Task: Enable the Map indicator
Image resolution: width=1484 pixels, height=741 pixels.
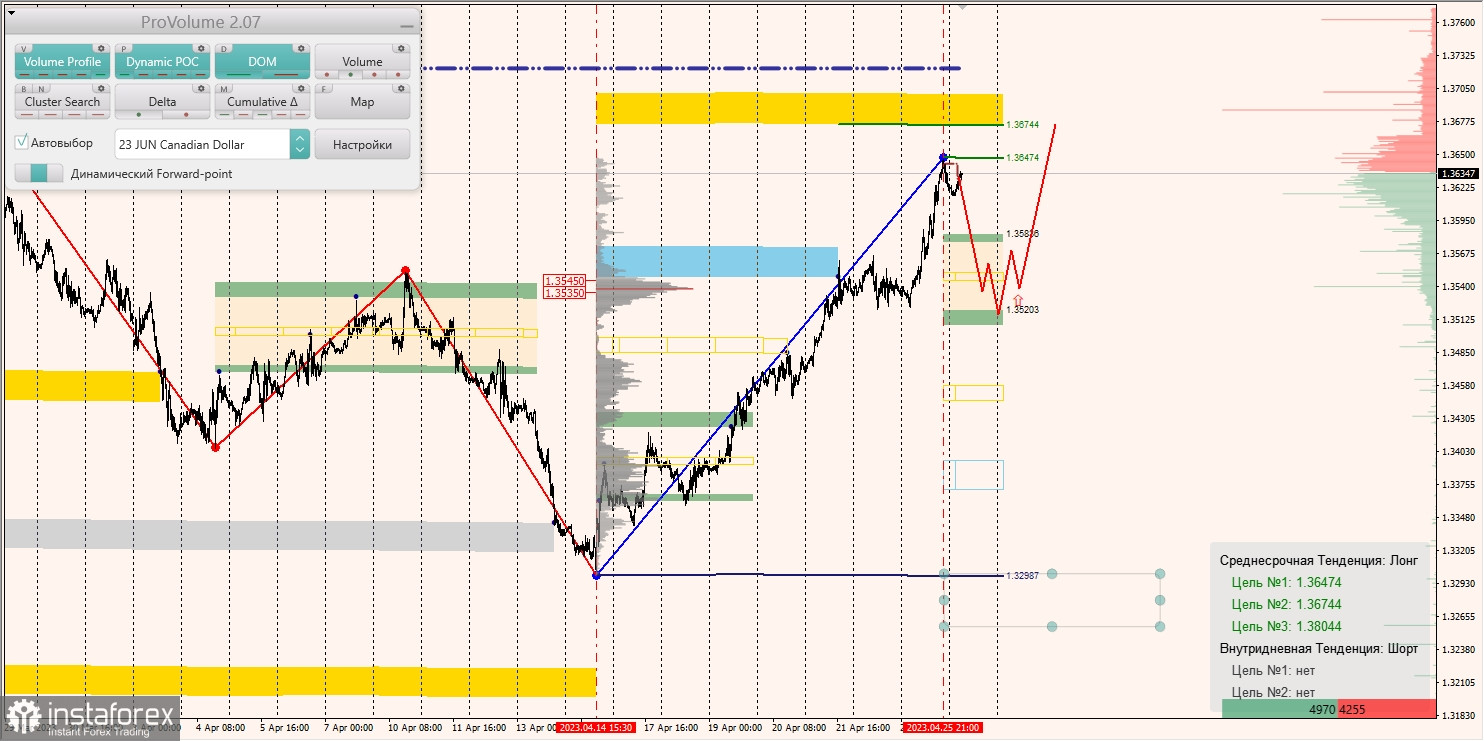Action: (x=362, y=102)
